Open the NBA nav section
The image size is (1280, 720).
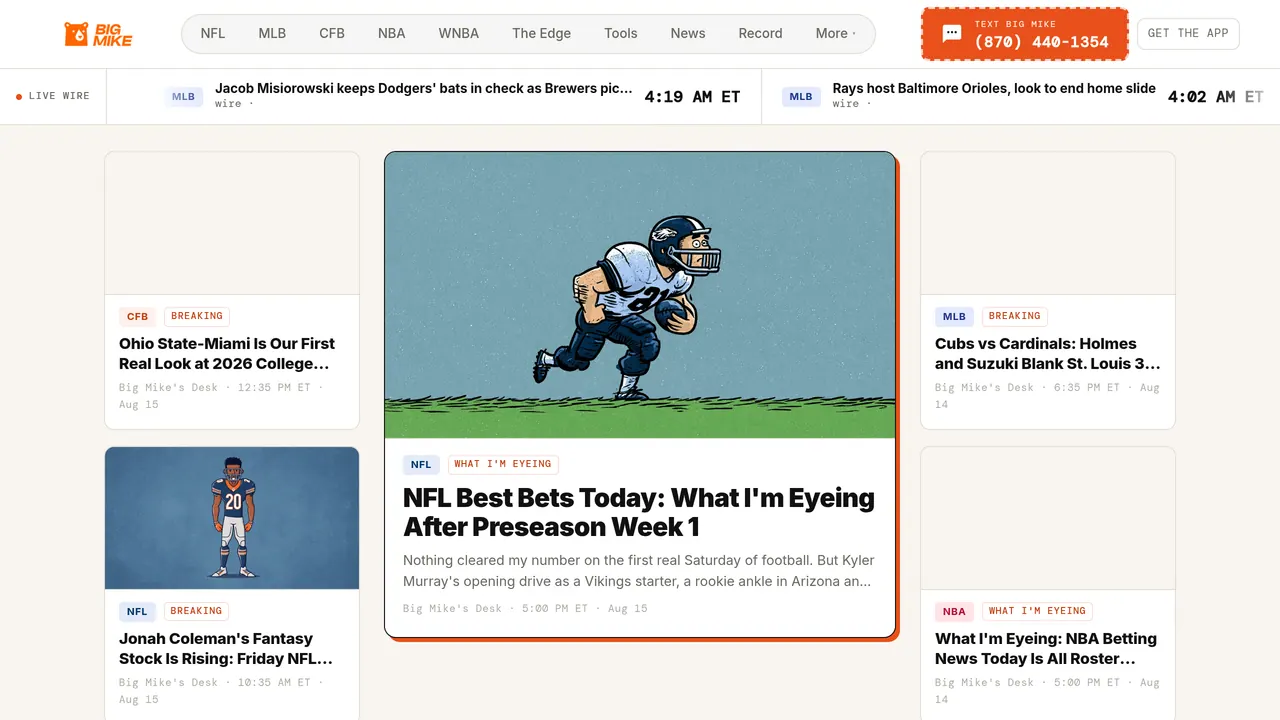click(392, 33)
